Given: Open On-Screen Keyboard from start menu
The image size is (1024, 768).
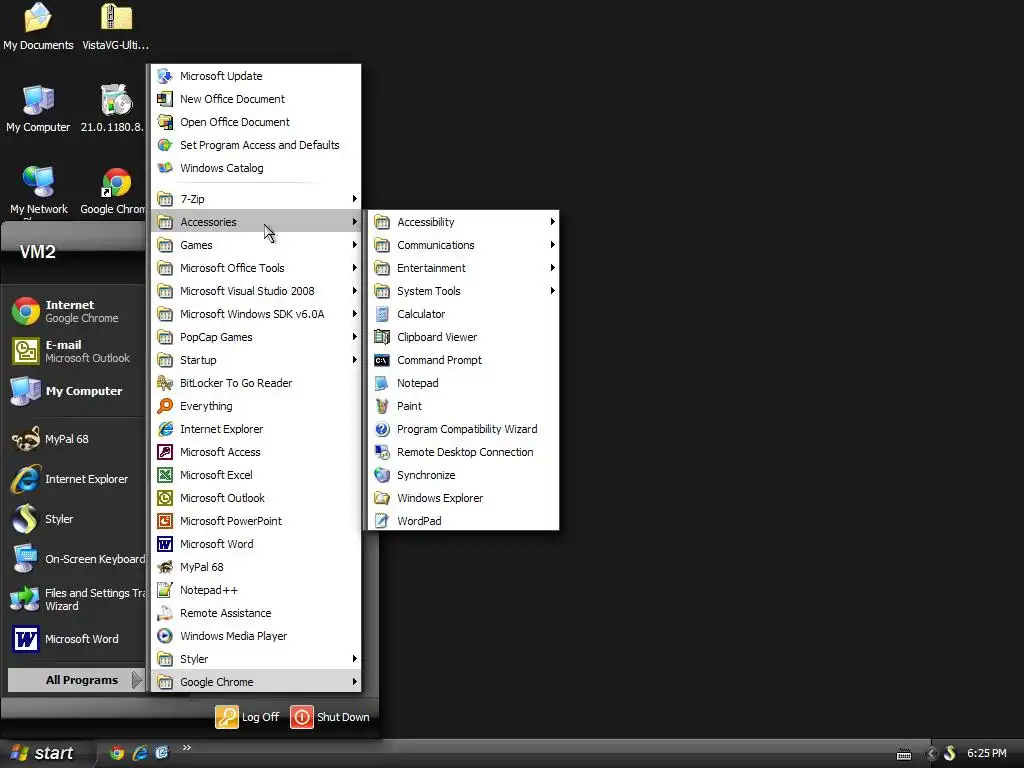Looking at the screenshot, I should 75,559.
